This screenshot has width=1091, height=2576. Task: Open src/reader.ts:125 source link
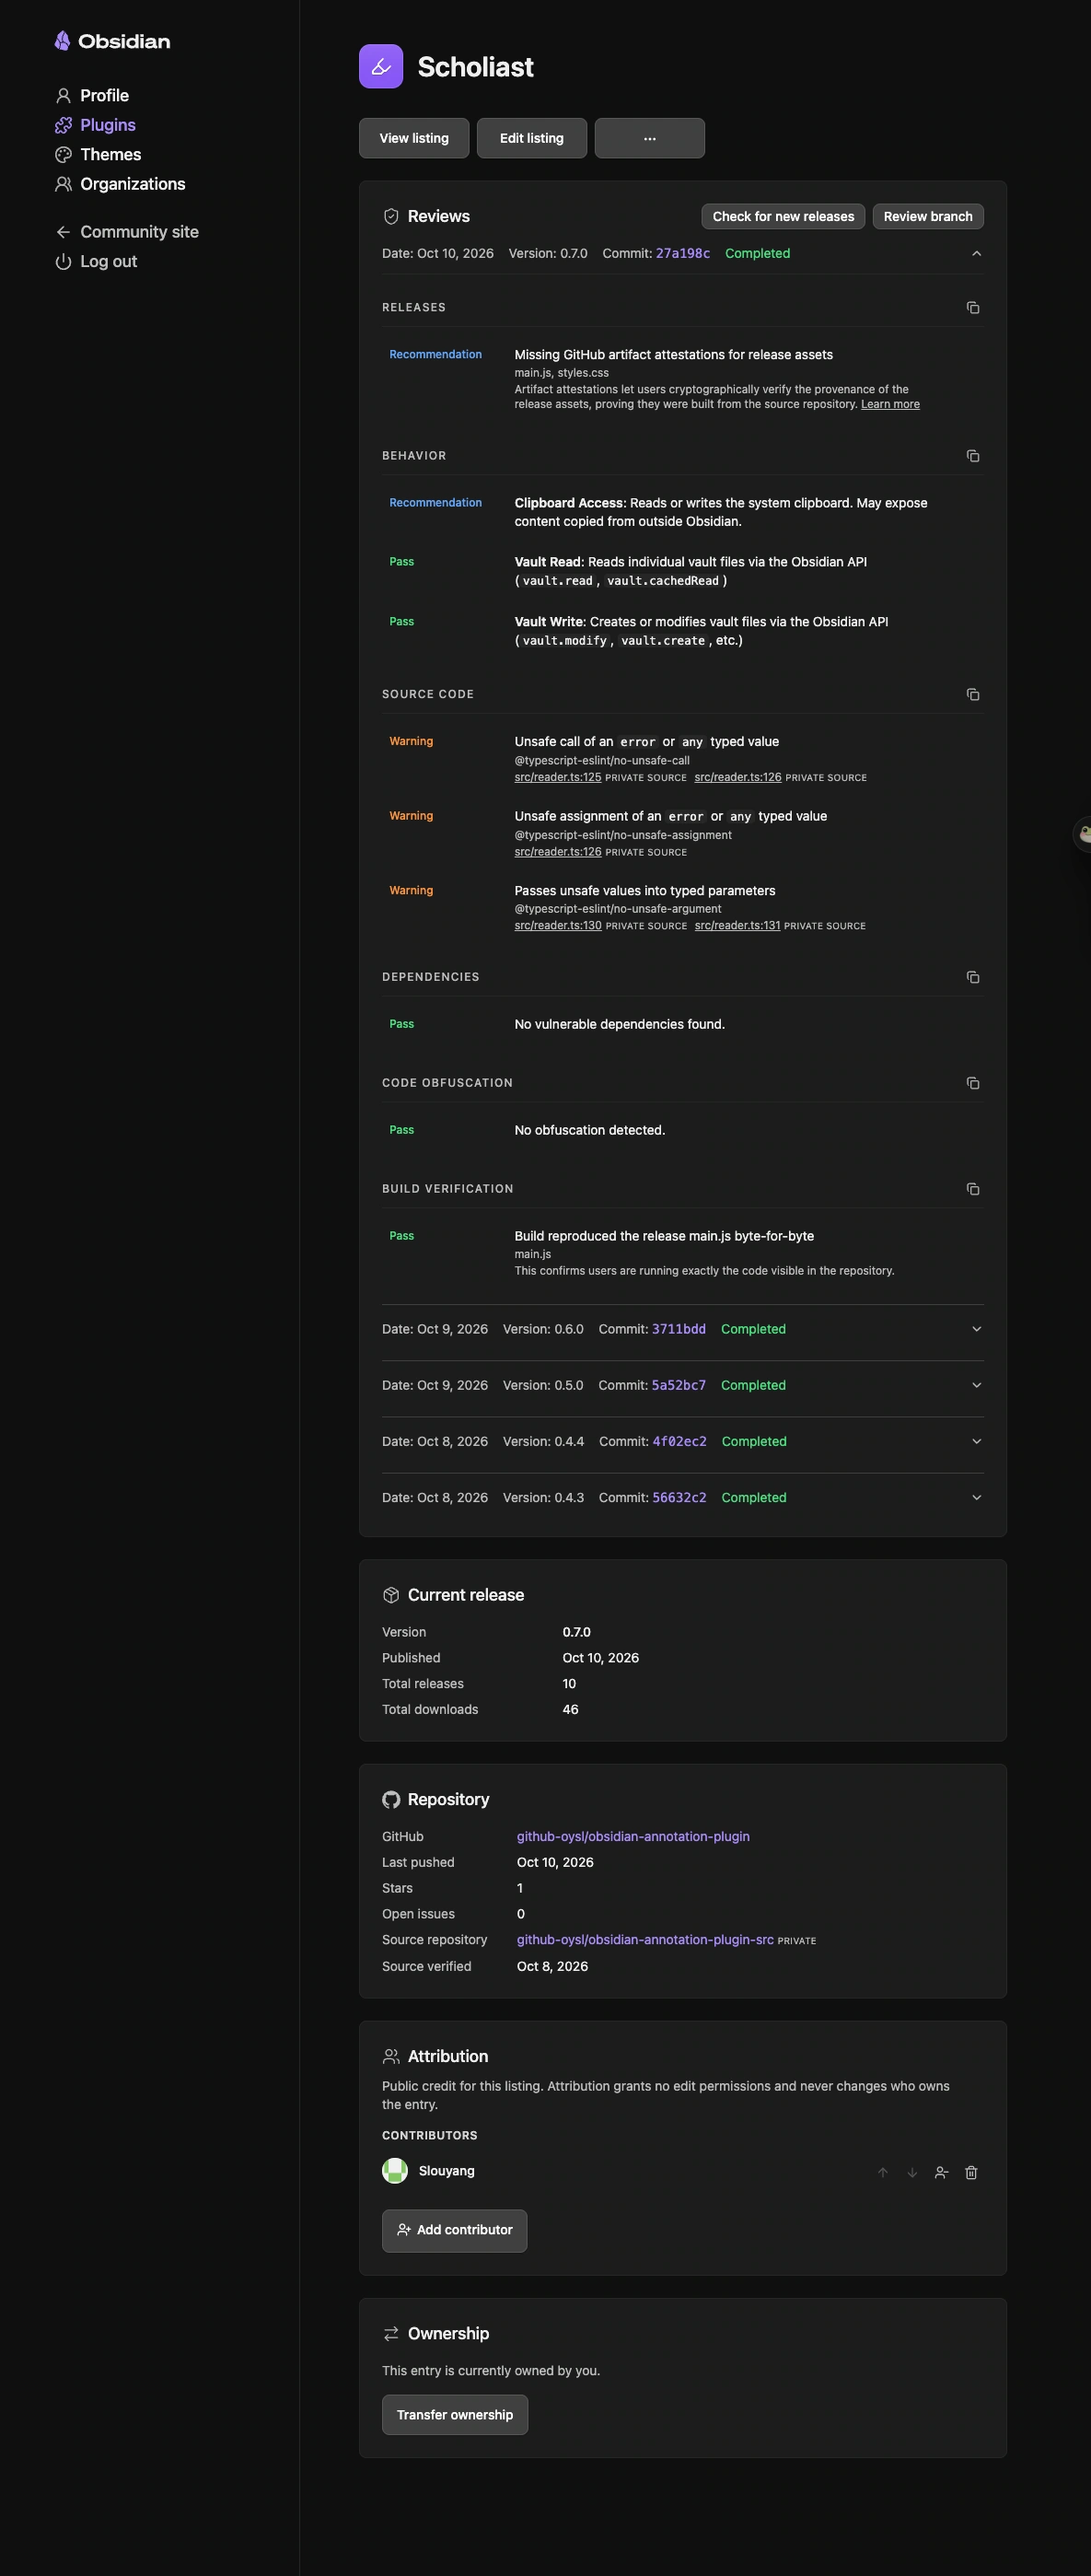pos(558,778)
